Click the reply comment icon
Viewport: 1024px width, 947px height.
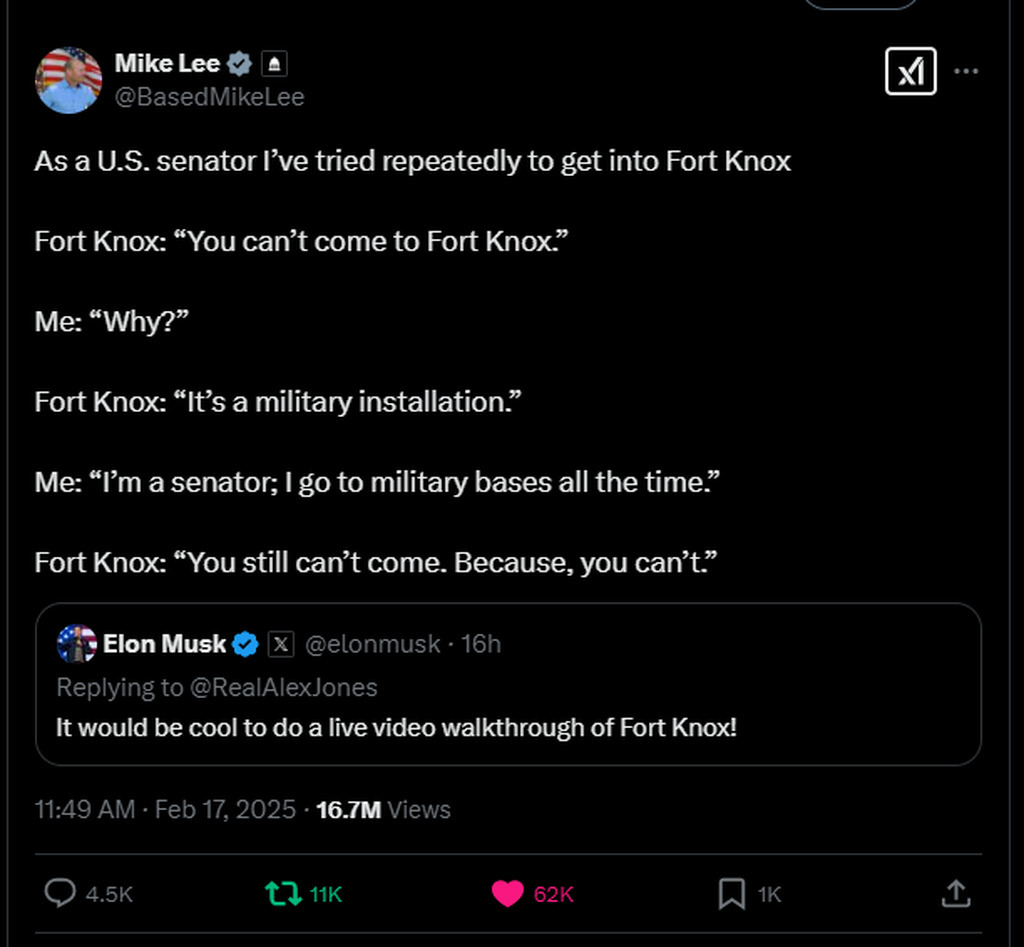click(x=61, y=893)
